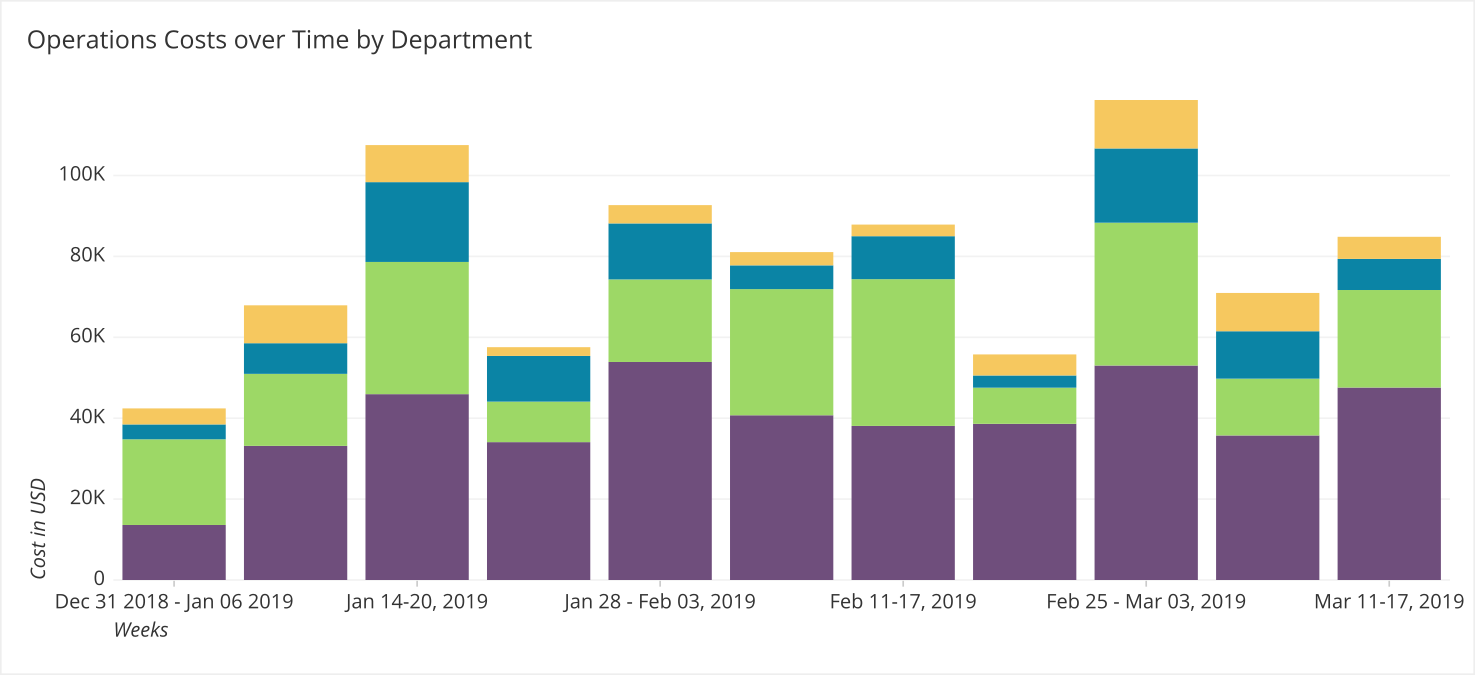
Task: Click the chart title "Operations Costs over Time by Department"
Action: [x=279, y=40]
